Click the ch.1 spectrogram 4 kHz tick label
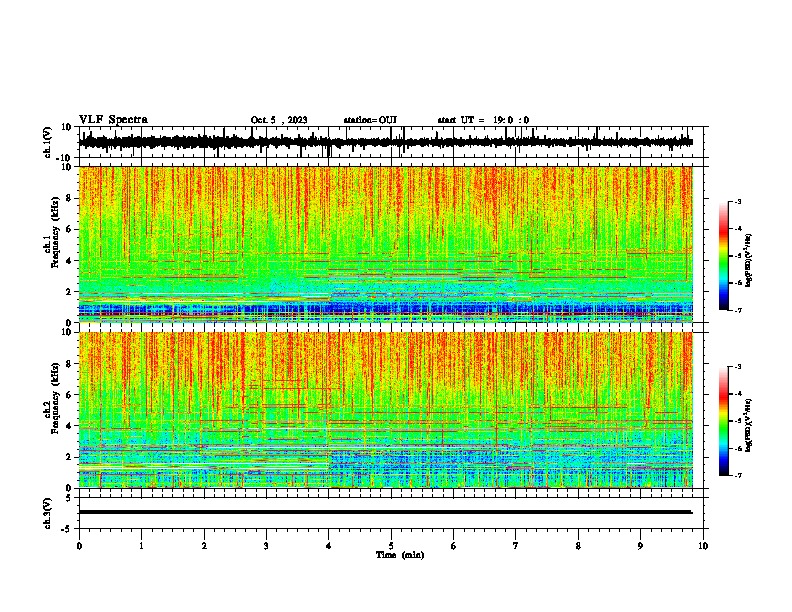Image resolution: width=792 pixels, height=612 pixels. pyautogui.click(x=69, y=261)
